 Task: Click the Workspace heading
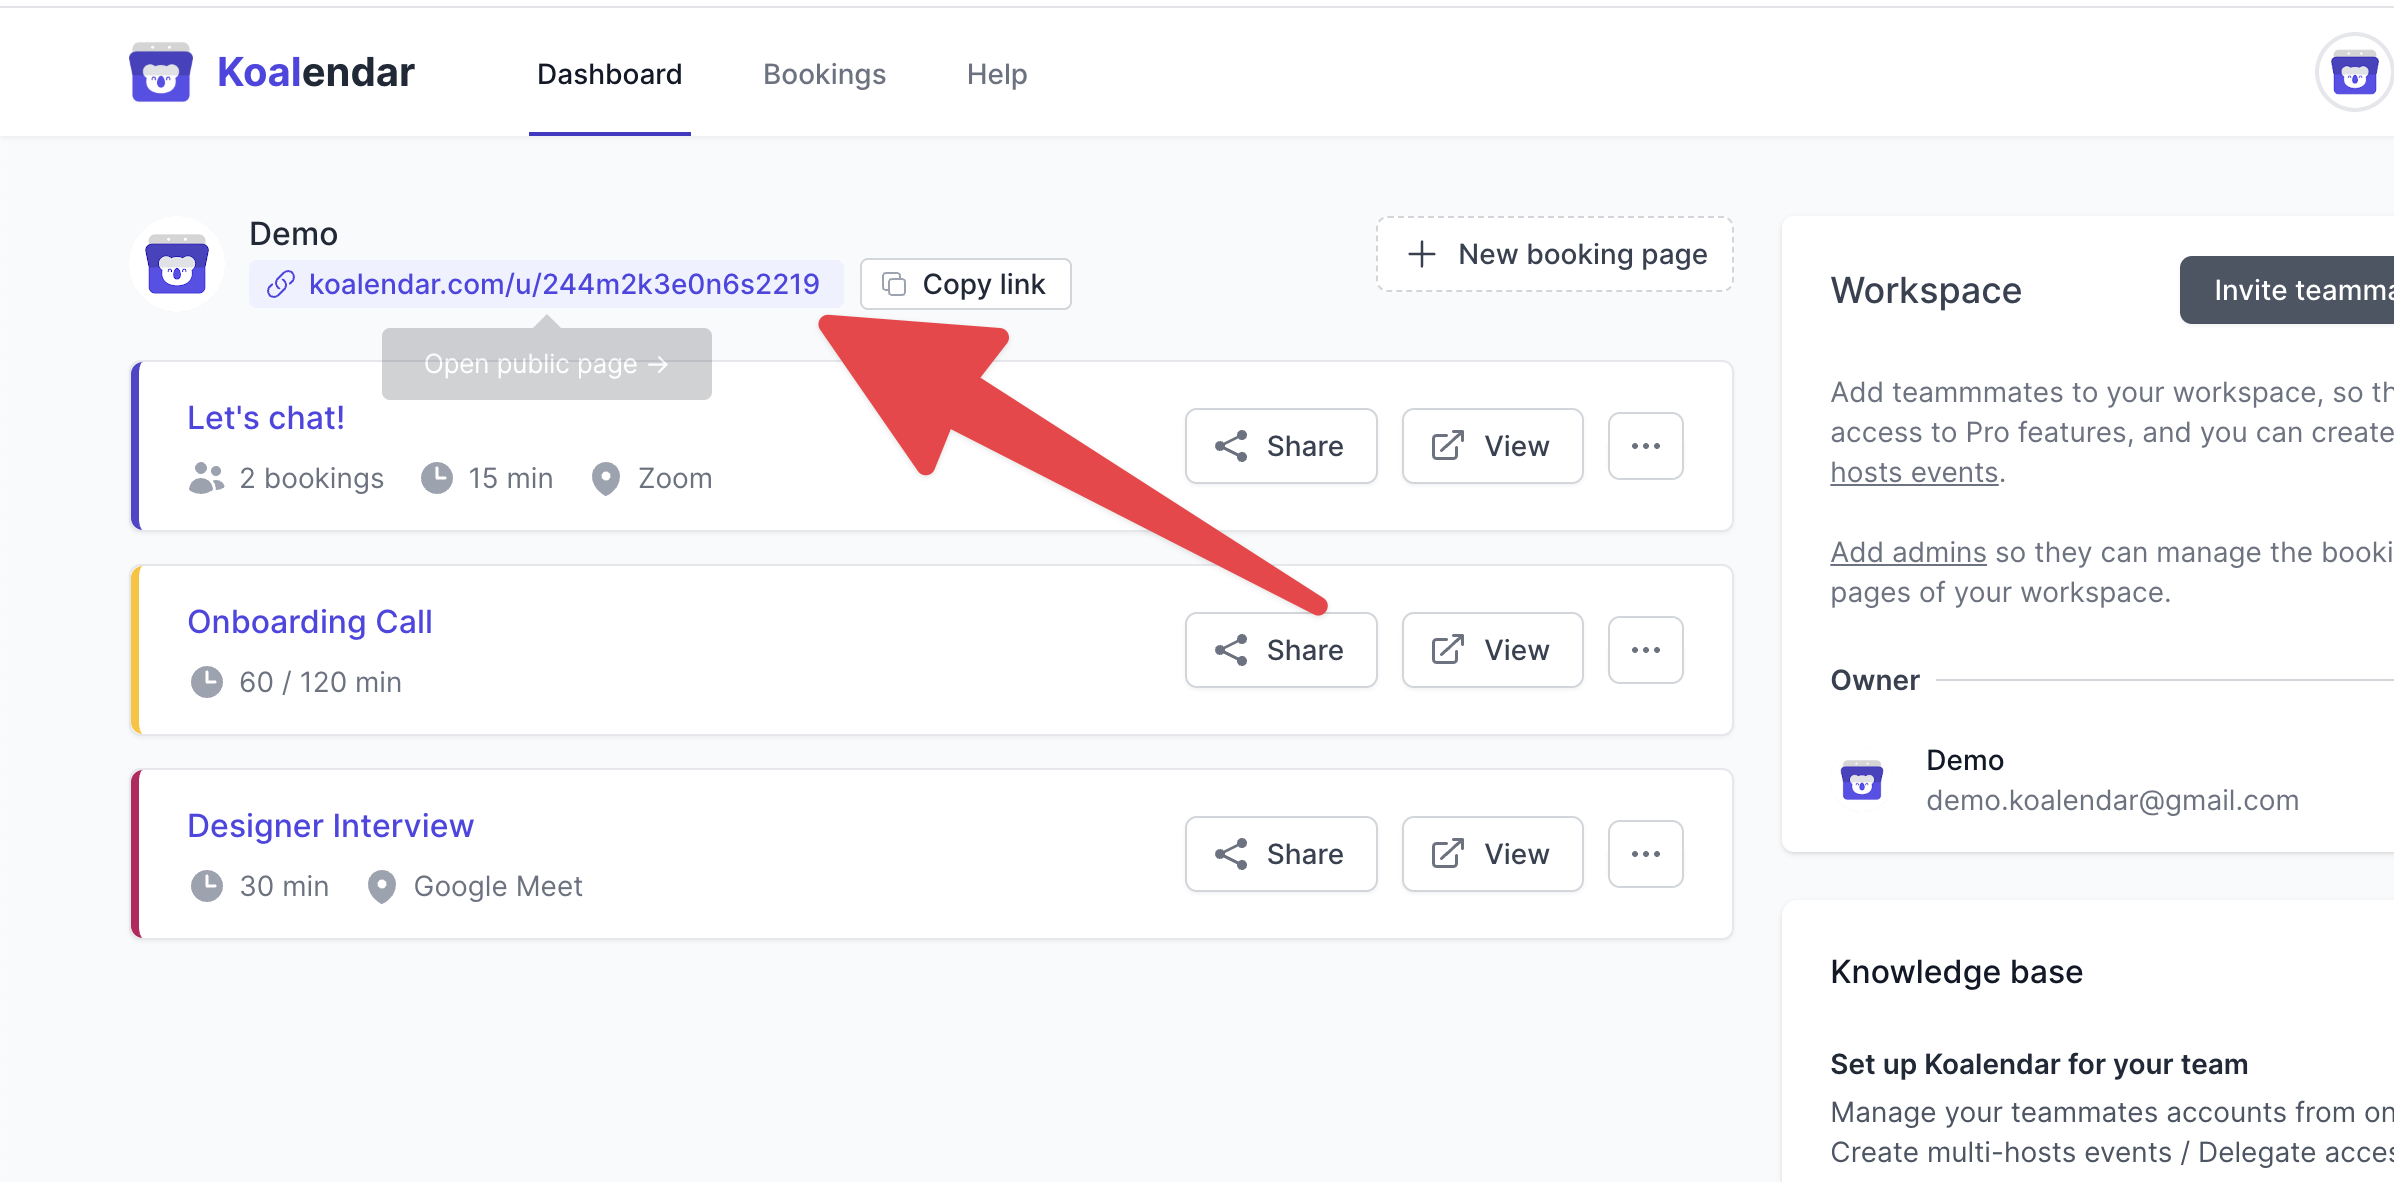click(1926, 290)
